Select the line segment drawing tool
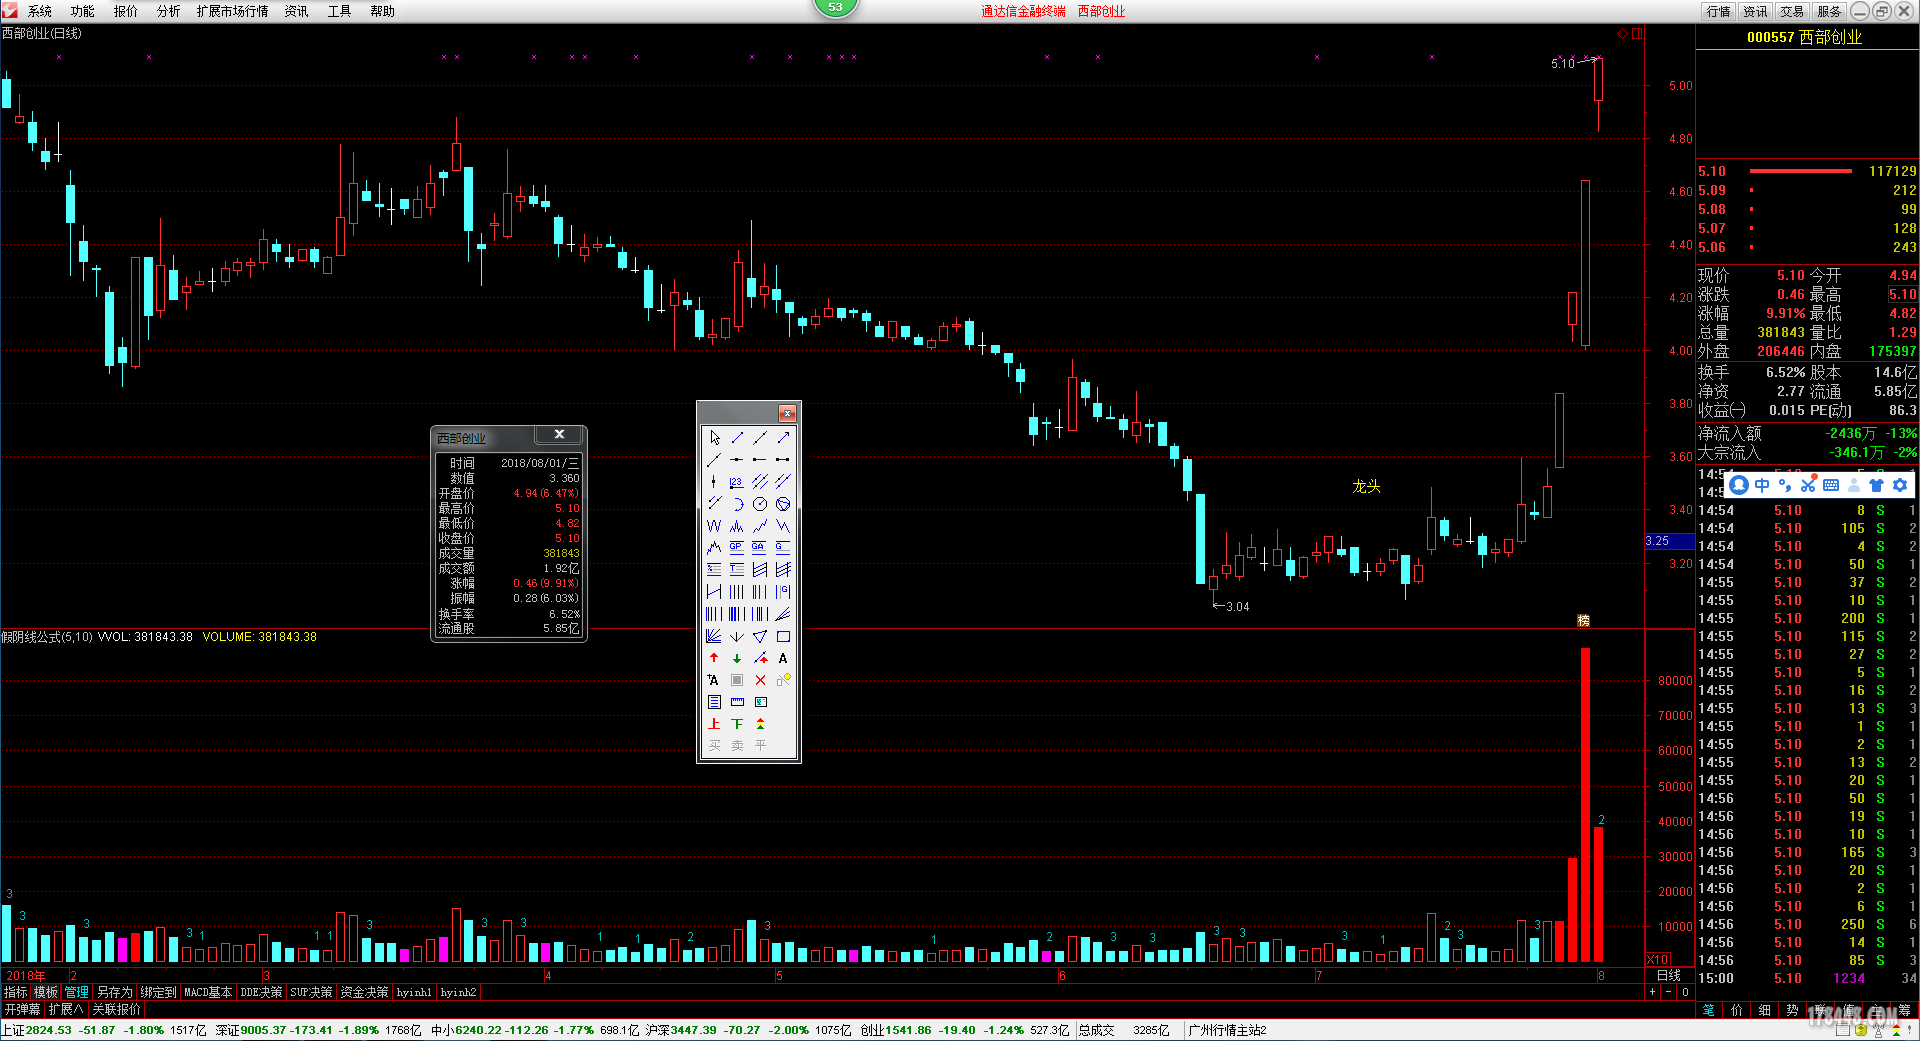 tap(737, 438)
